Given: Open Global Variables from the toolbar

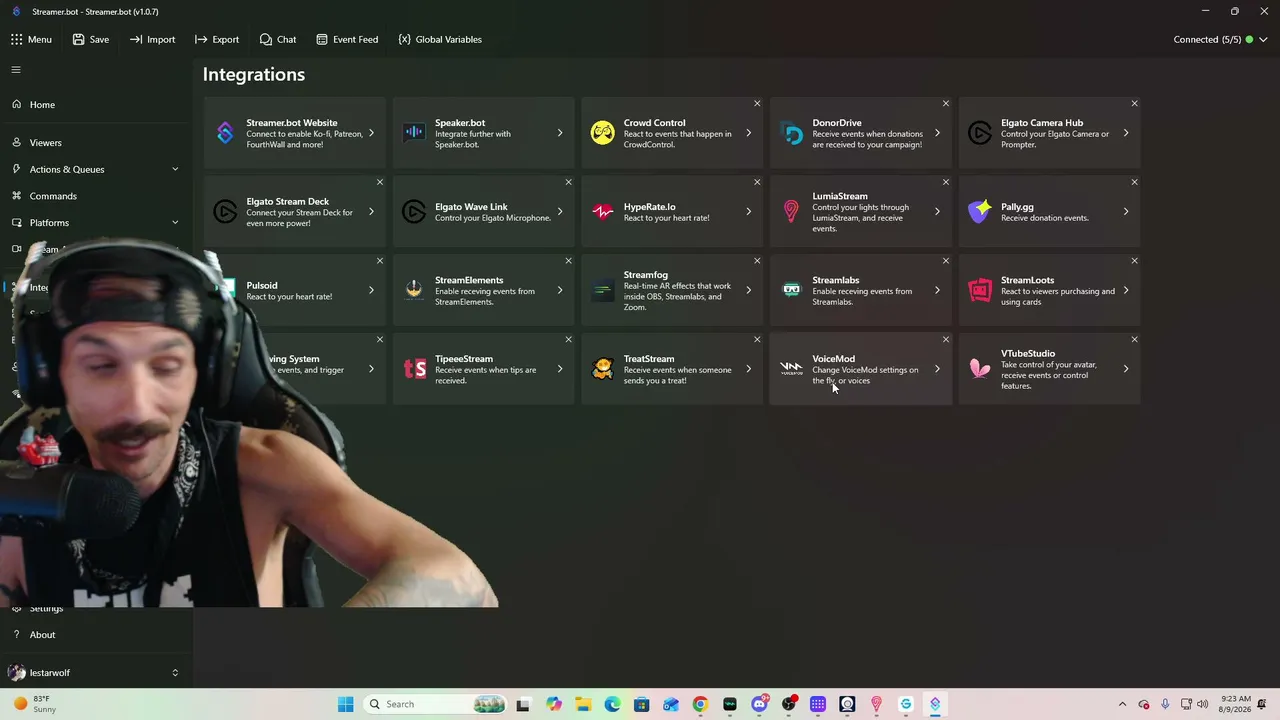Looking at the screenshot, I should (x=440, y=39).
